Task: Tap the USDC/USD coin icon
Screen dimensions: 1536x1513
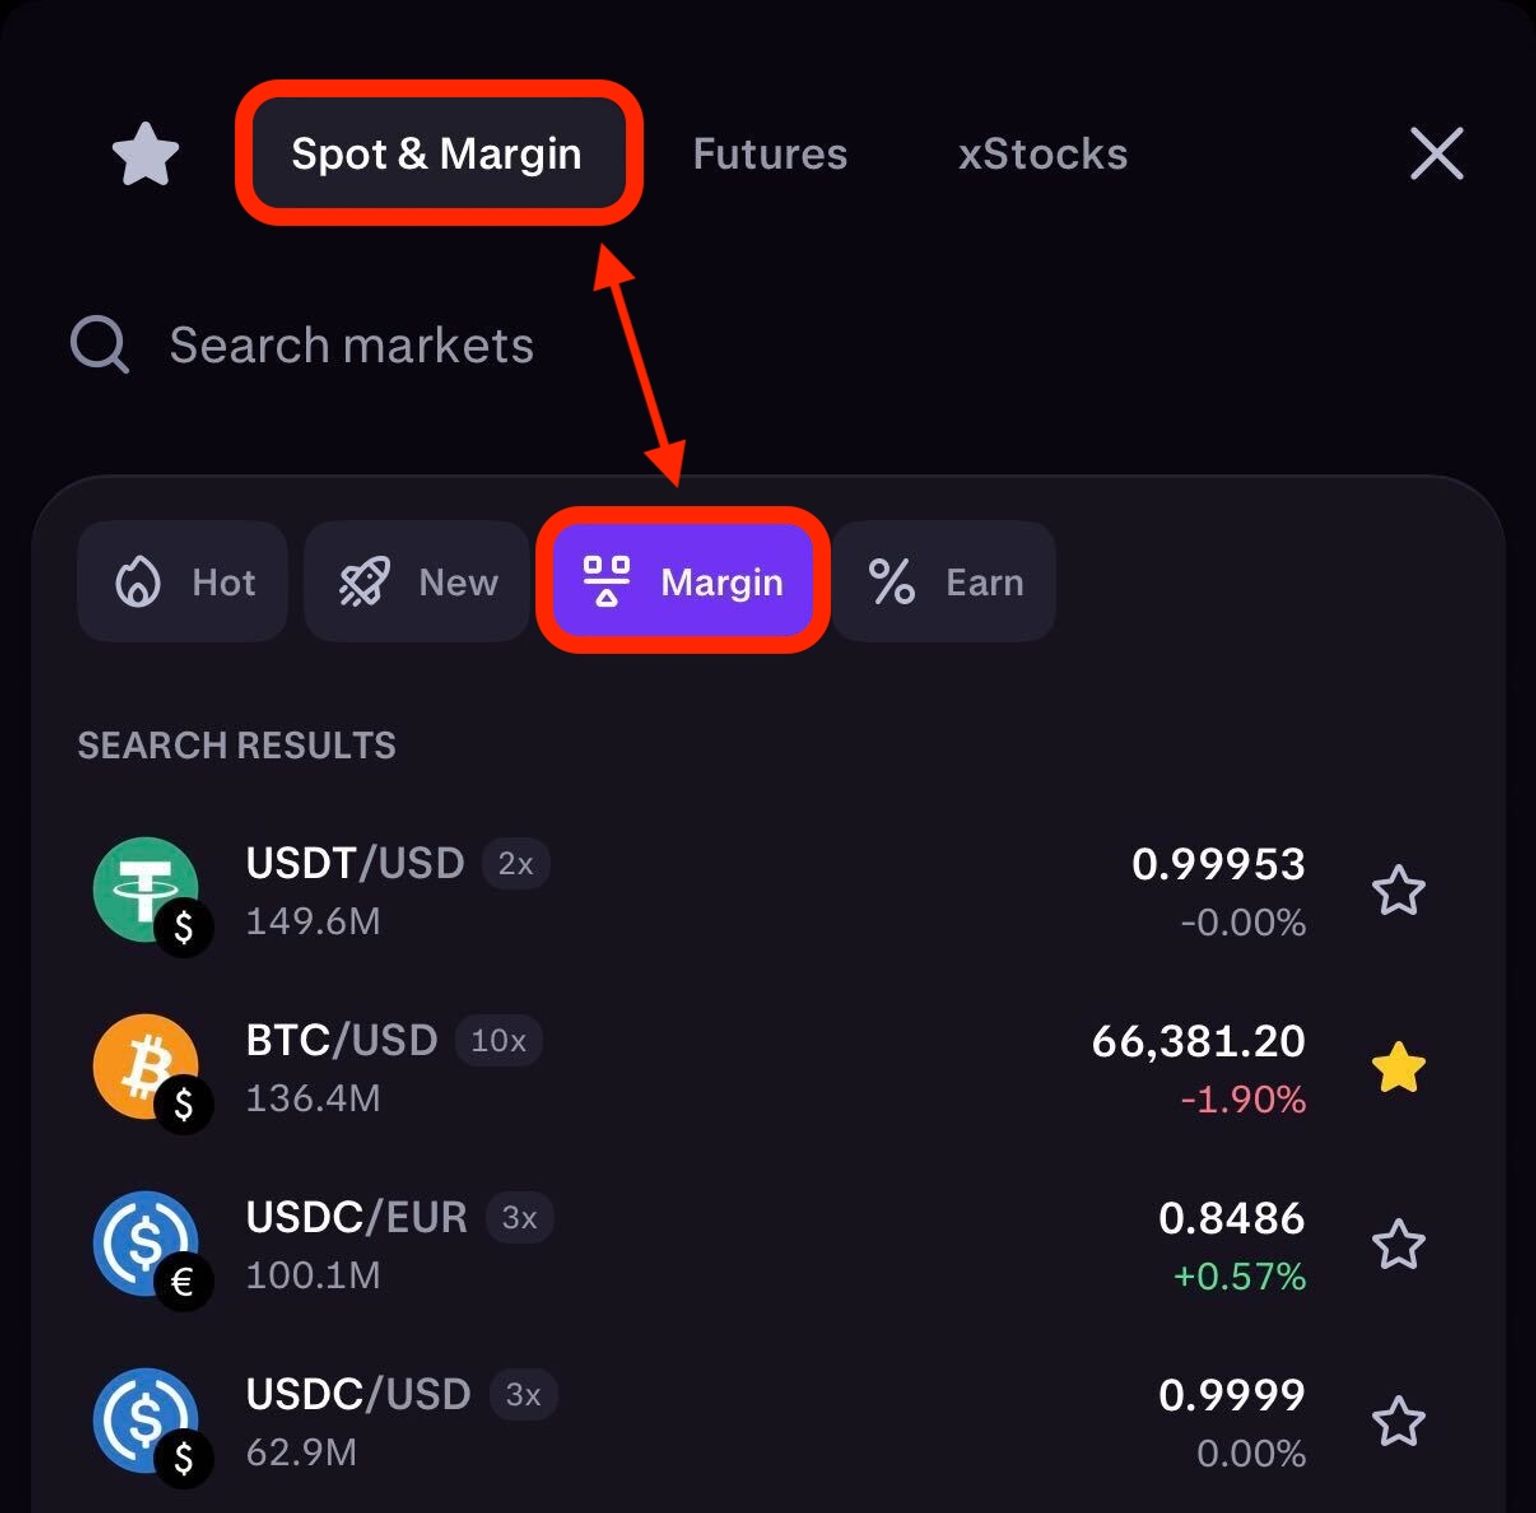Action: coord(147,1421)
